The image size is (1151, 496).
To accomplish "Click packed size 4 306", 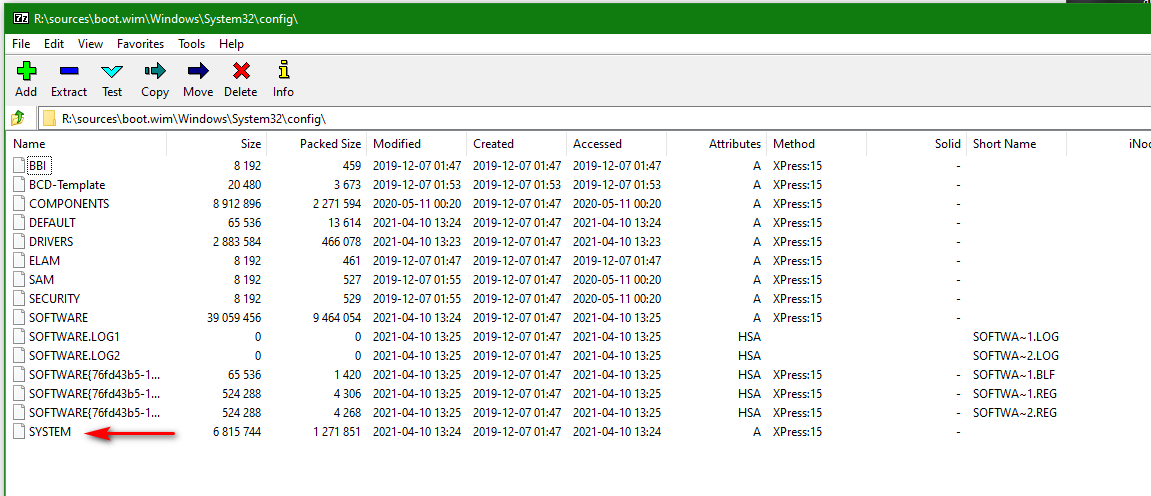I will pyautogui.click(x=347, y=395).
